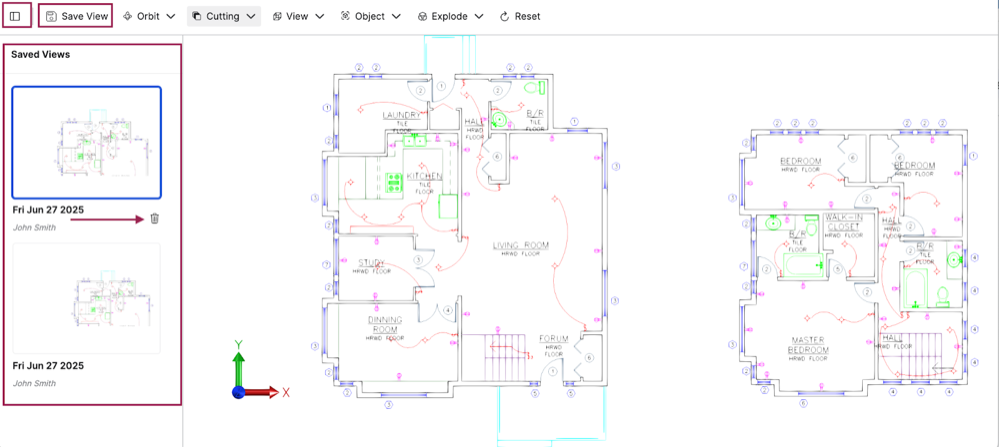Click the KITCHEN label on floor plan
999x447 pixels.
pos(424,175)
